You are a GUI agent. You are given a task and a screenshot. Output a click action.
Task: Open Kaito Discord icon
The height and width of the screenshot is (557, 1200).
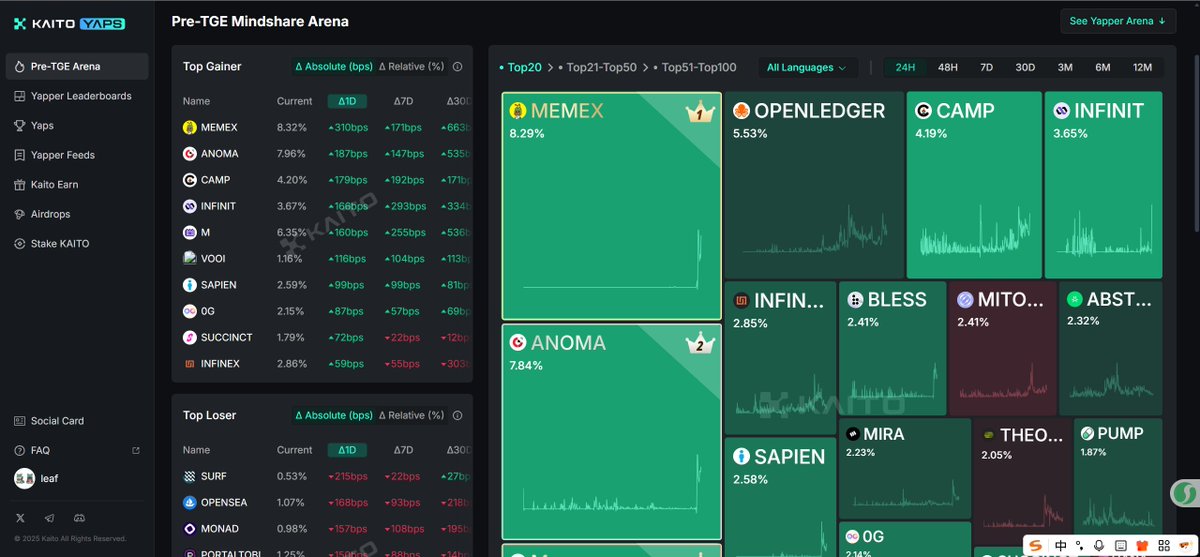[x=80, y=518]
